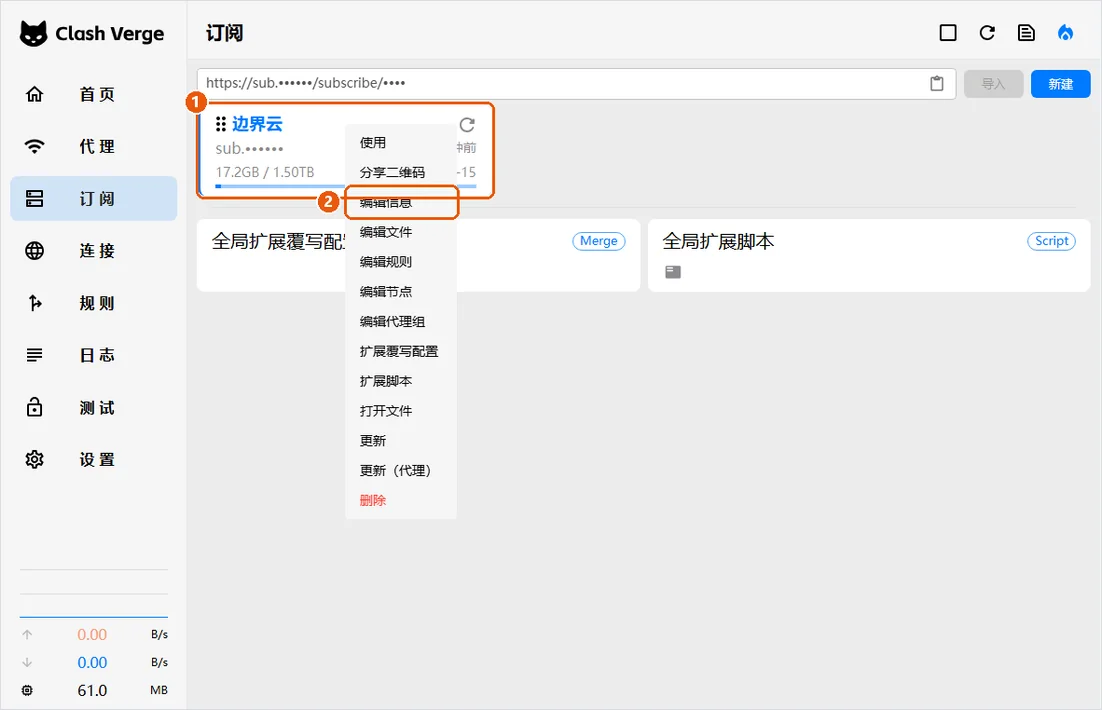Open the 首页 home page
This screenshot has height=710, width=1102.
(x=93, y=94)
